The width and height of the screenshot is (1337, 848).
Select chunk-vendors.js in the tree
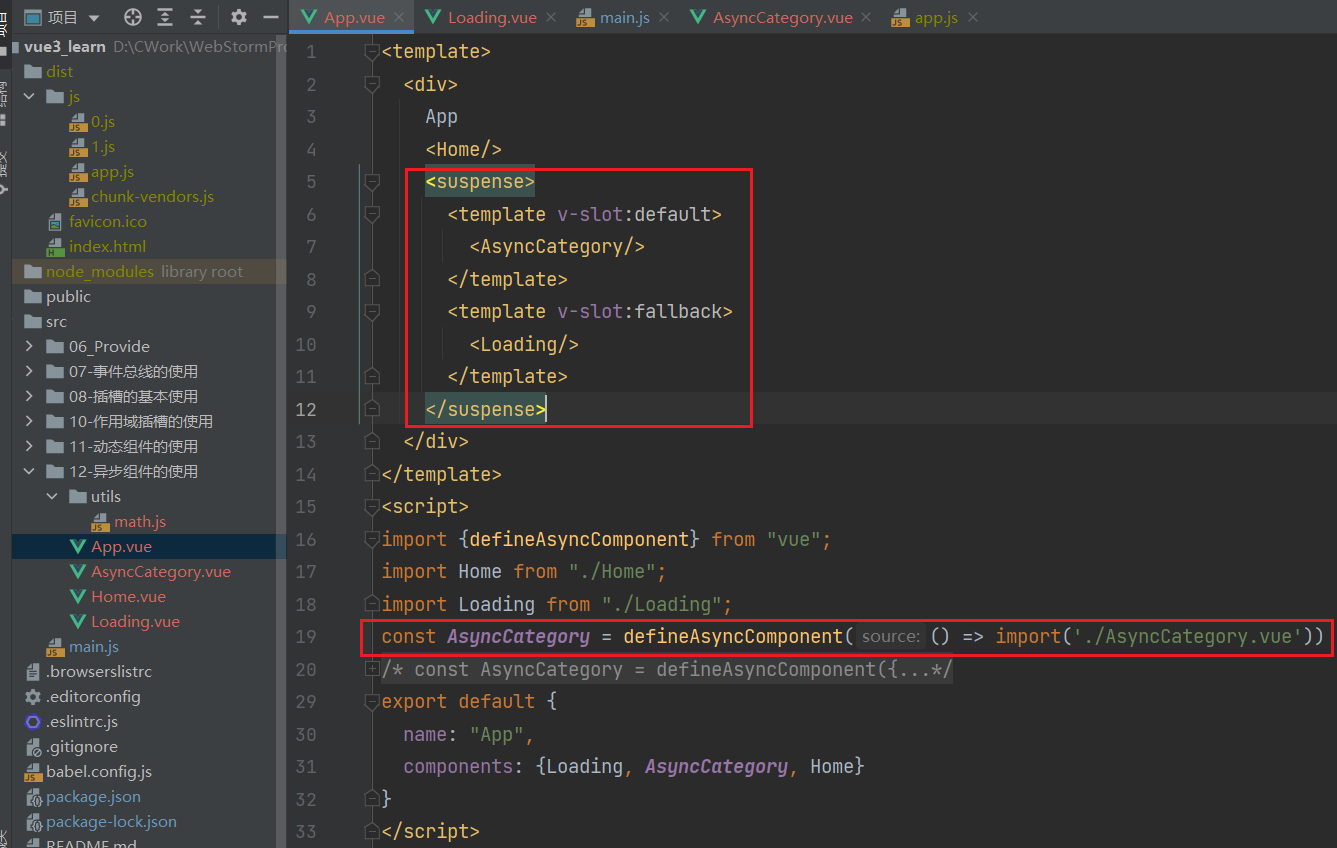click(152, 196)
